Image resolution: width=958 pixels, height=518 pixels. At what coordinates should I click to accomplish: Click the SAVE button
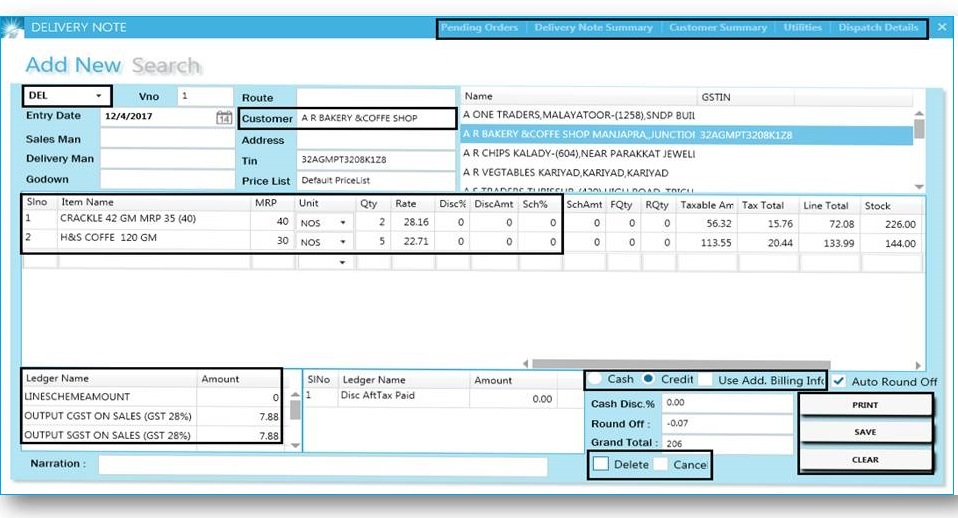point(865,432)
